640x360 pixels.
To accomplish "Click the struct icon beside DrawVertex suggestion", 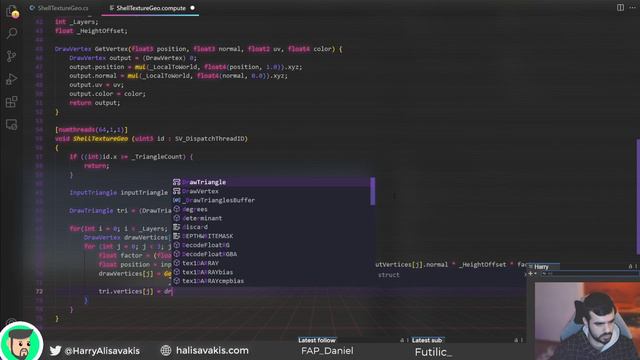I will [176, 191].
